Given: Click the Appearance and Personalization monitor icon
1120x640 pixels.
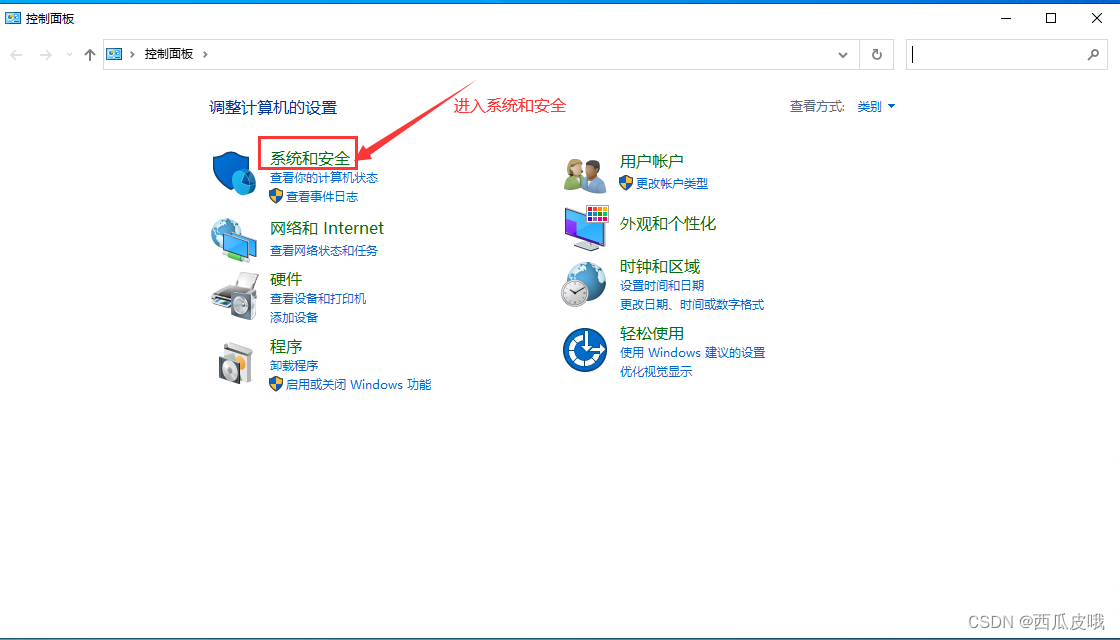Looking at the screenshot, I should click(586, 227).
